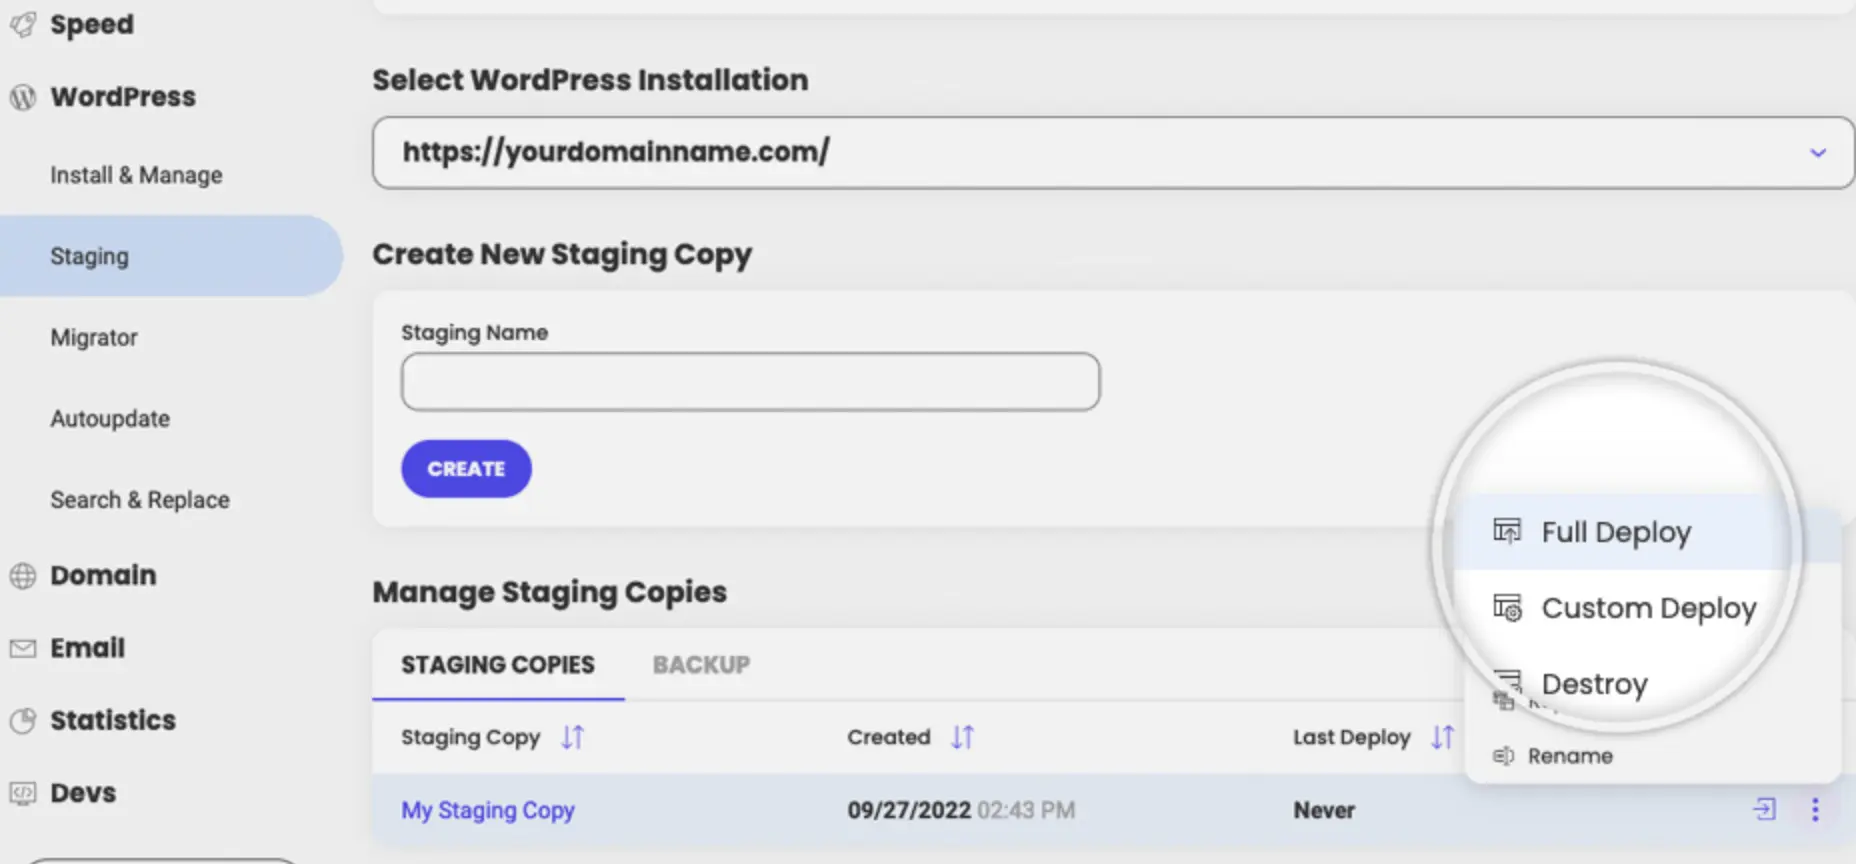Click the WordPress logo icon in sidebar
The height and width of the screenshot is (864, 1856).
coord(23,97)
